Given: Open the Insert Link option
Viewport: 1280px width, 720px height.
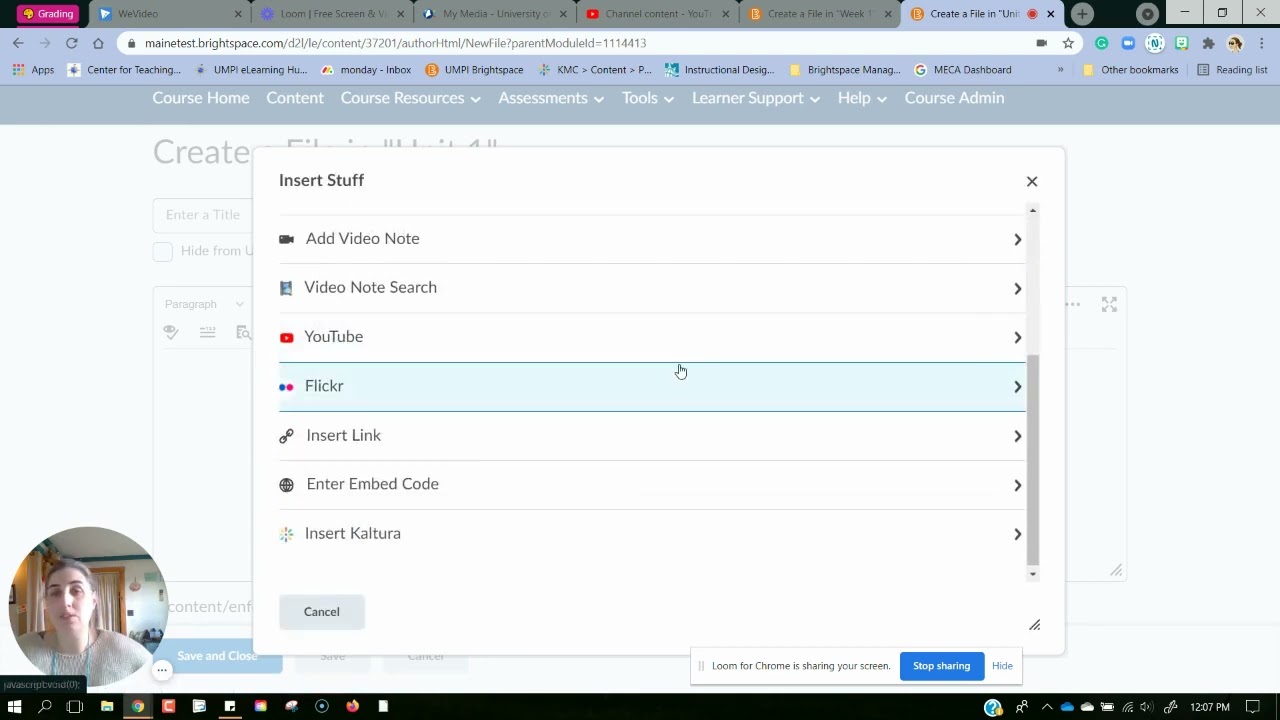Looking at the screenshot, I should tap(652, 436).
